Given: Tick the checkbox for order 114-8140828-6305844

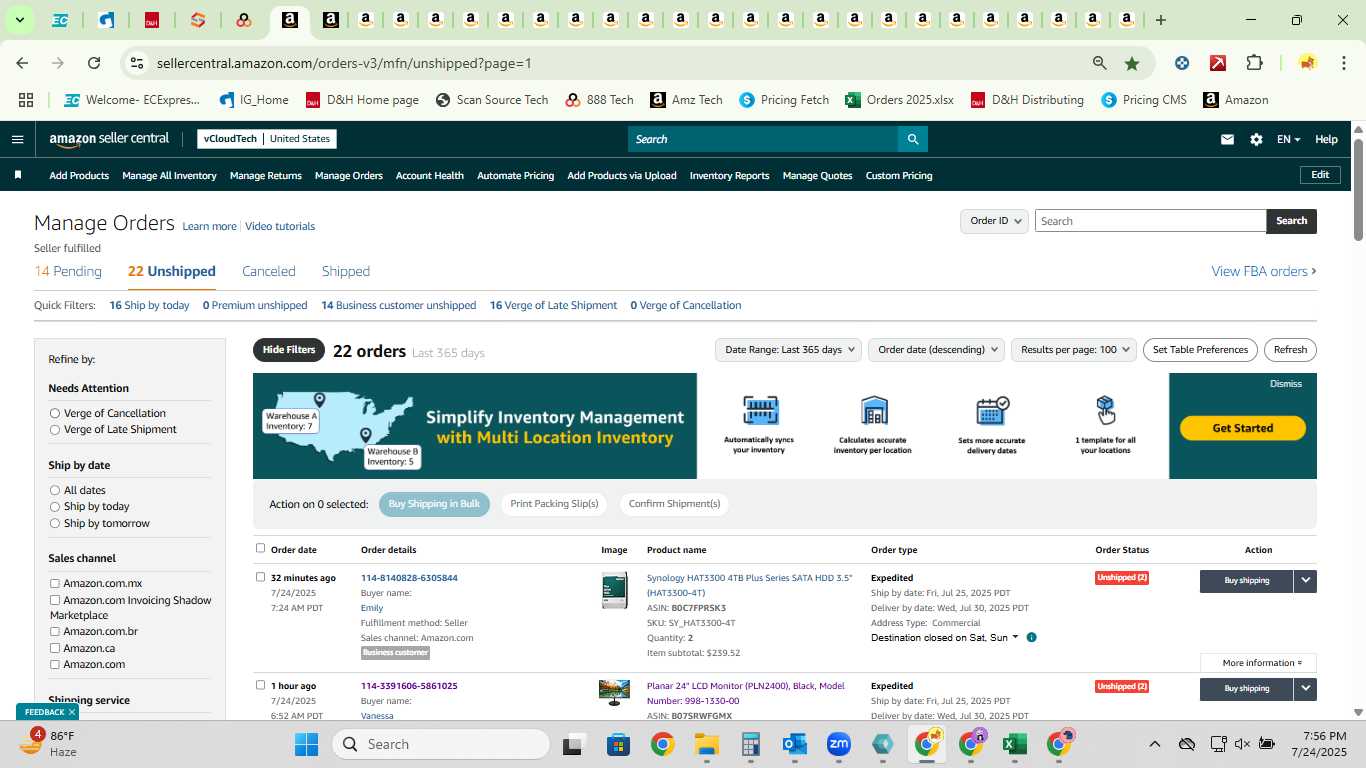Looking at the screenshot, I should 261,577.
